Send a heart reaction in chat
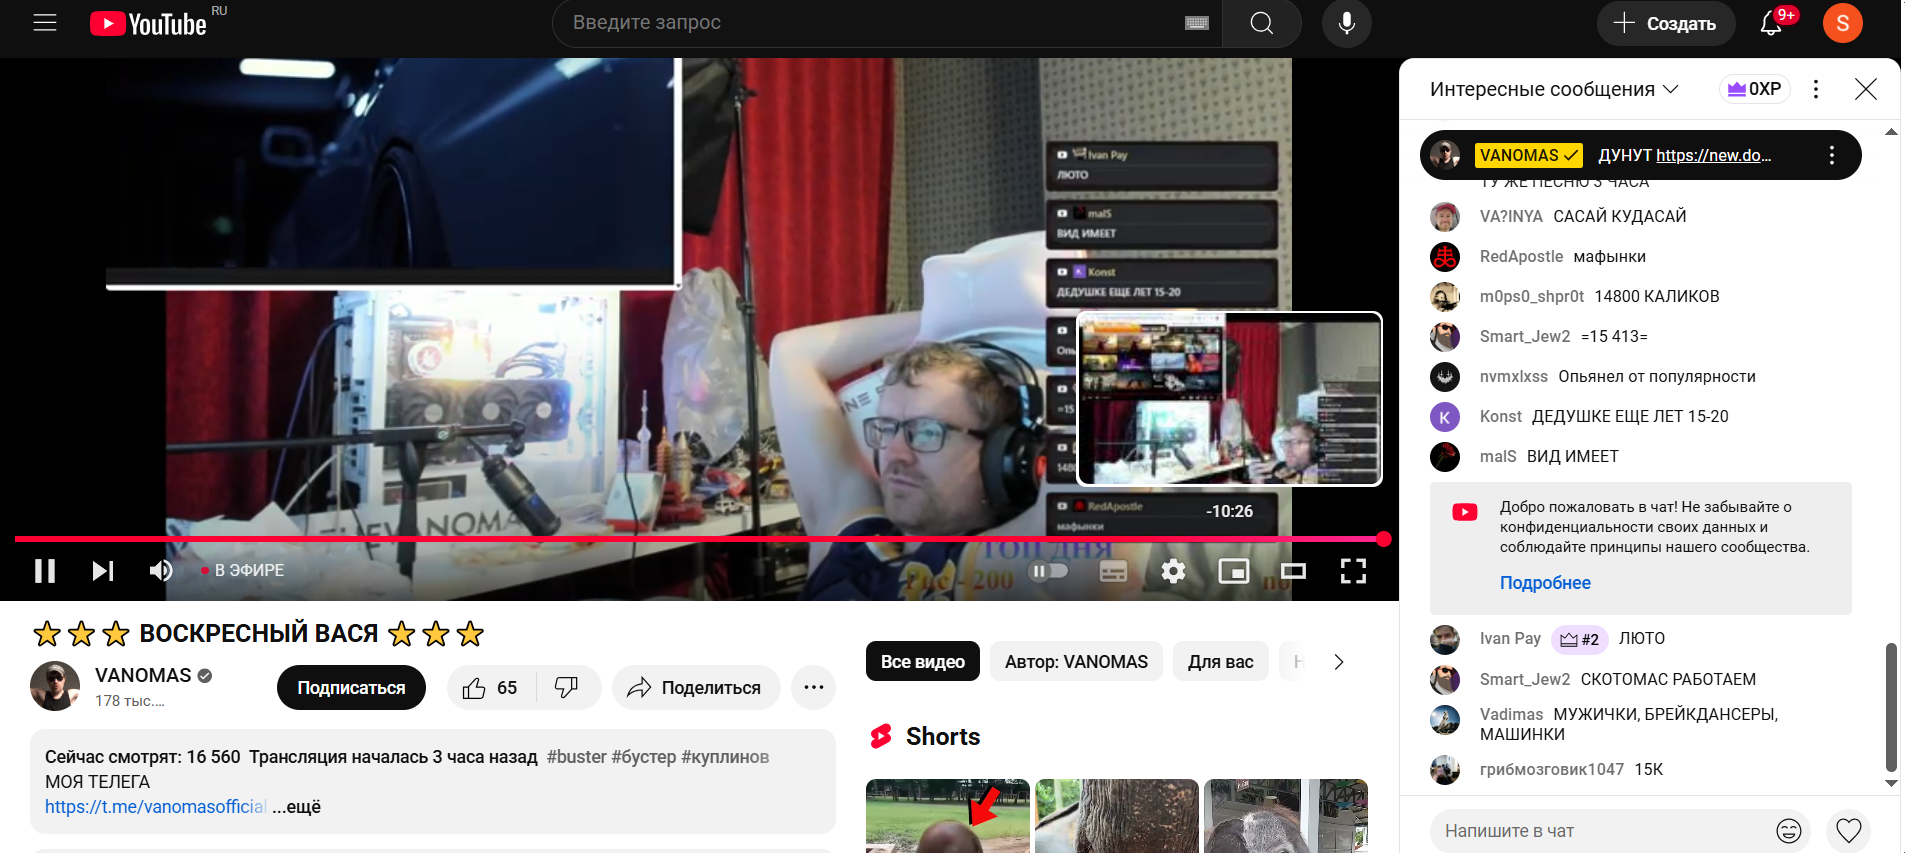Screen dimensions: 1905x853 1849,831
